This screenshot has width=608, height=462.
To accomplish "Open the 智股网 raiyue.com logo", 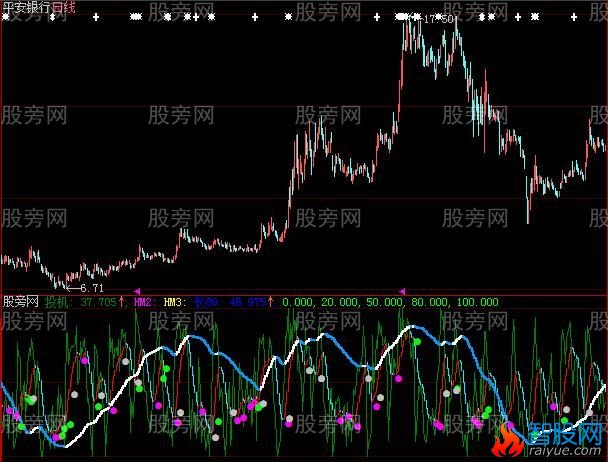I will [547, 439].
